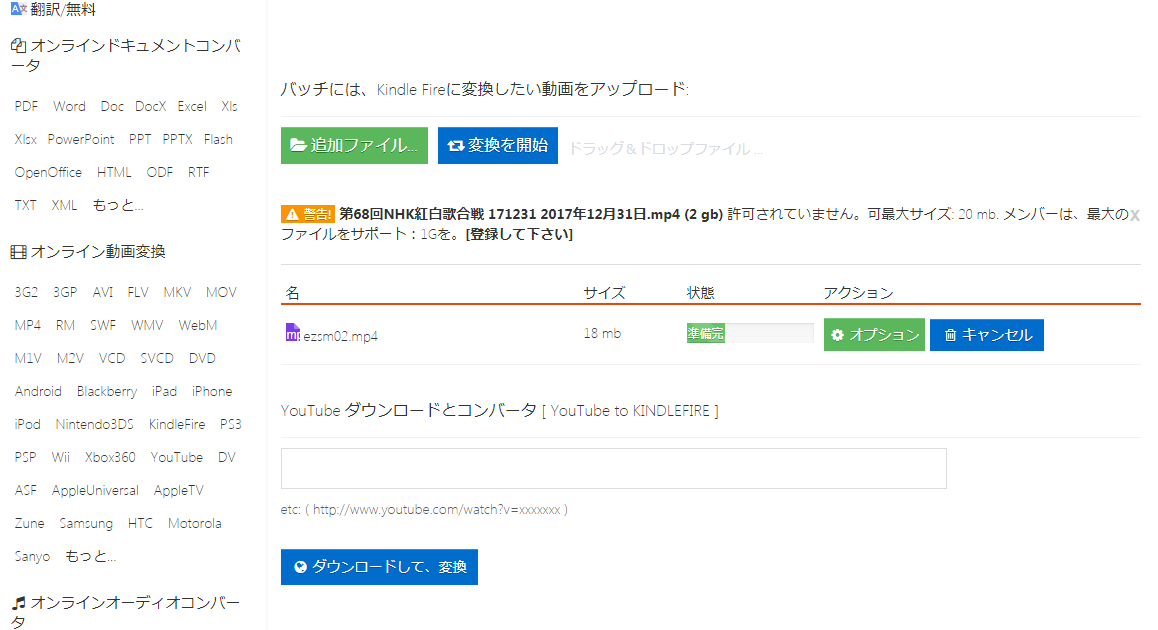Viewport: 1158px width, 630px height.
Task: Select the PPTX format link
Action: point(177,139)
